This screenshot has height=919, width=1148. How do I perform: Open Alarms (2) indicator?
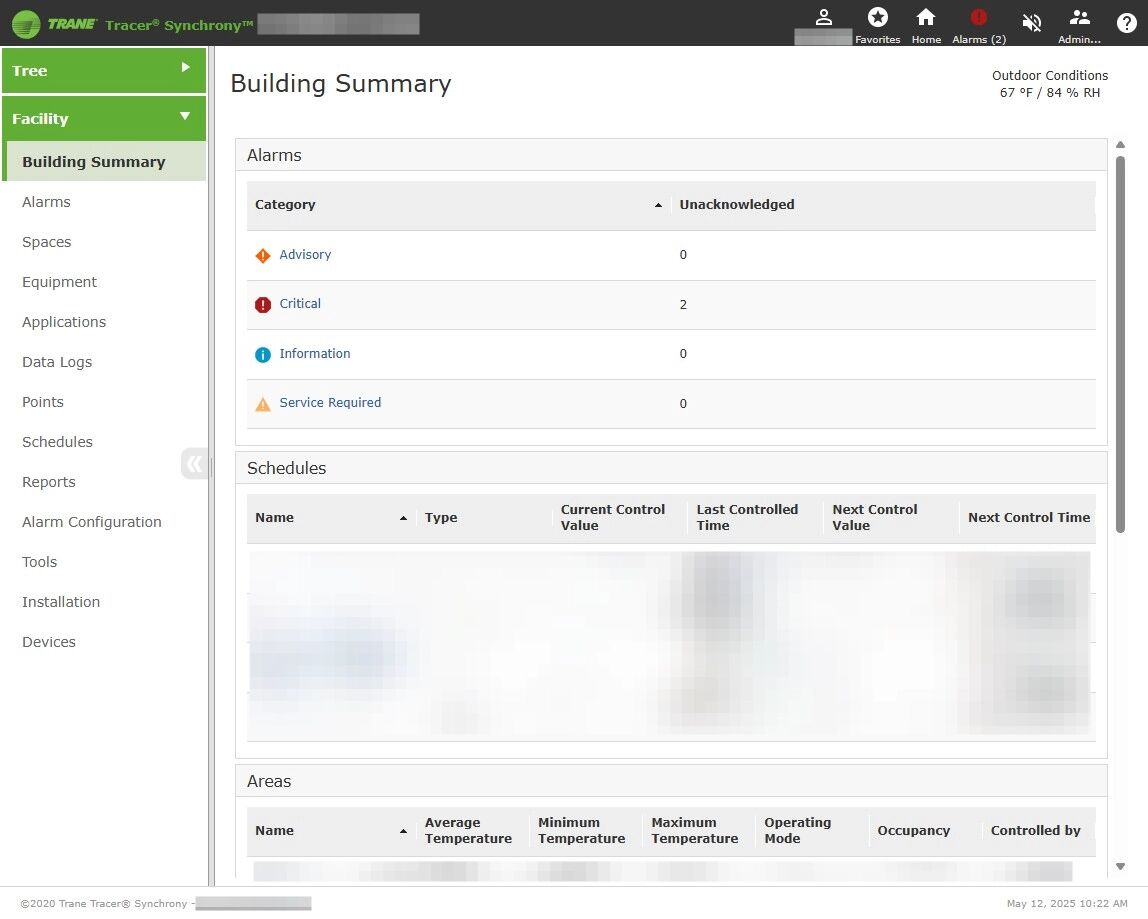tap(979, 24)
